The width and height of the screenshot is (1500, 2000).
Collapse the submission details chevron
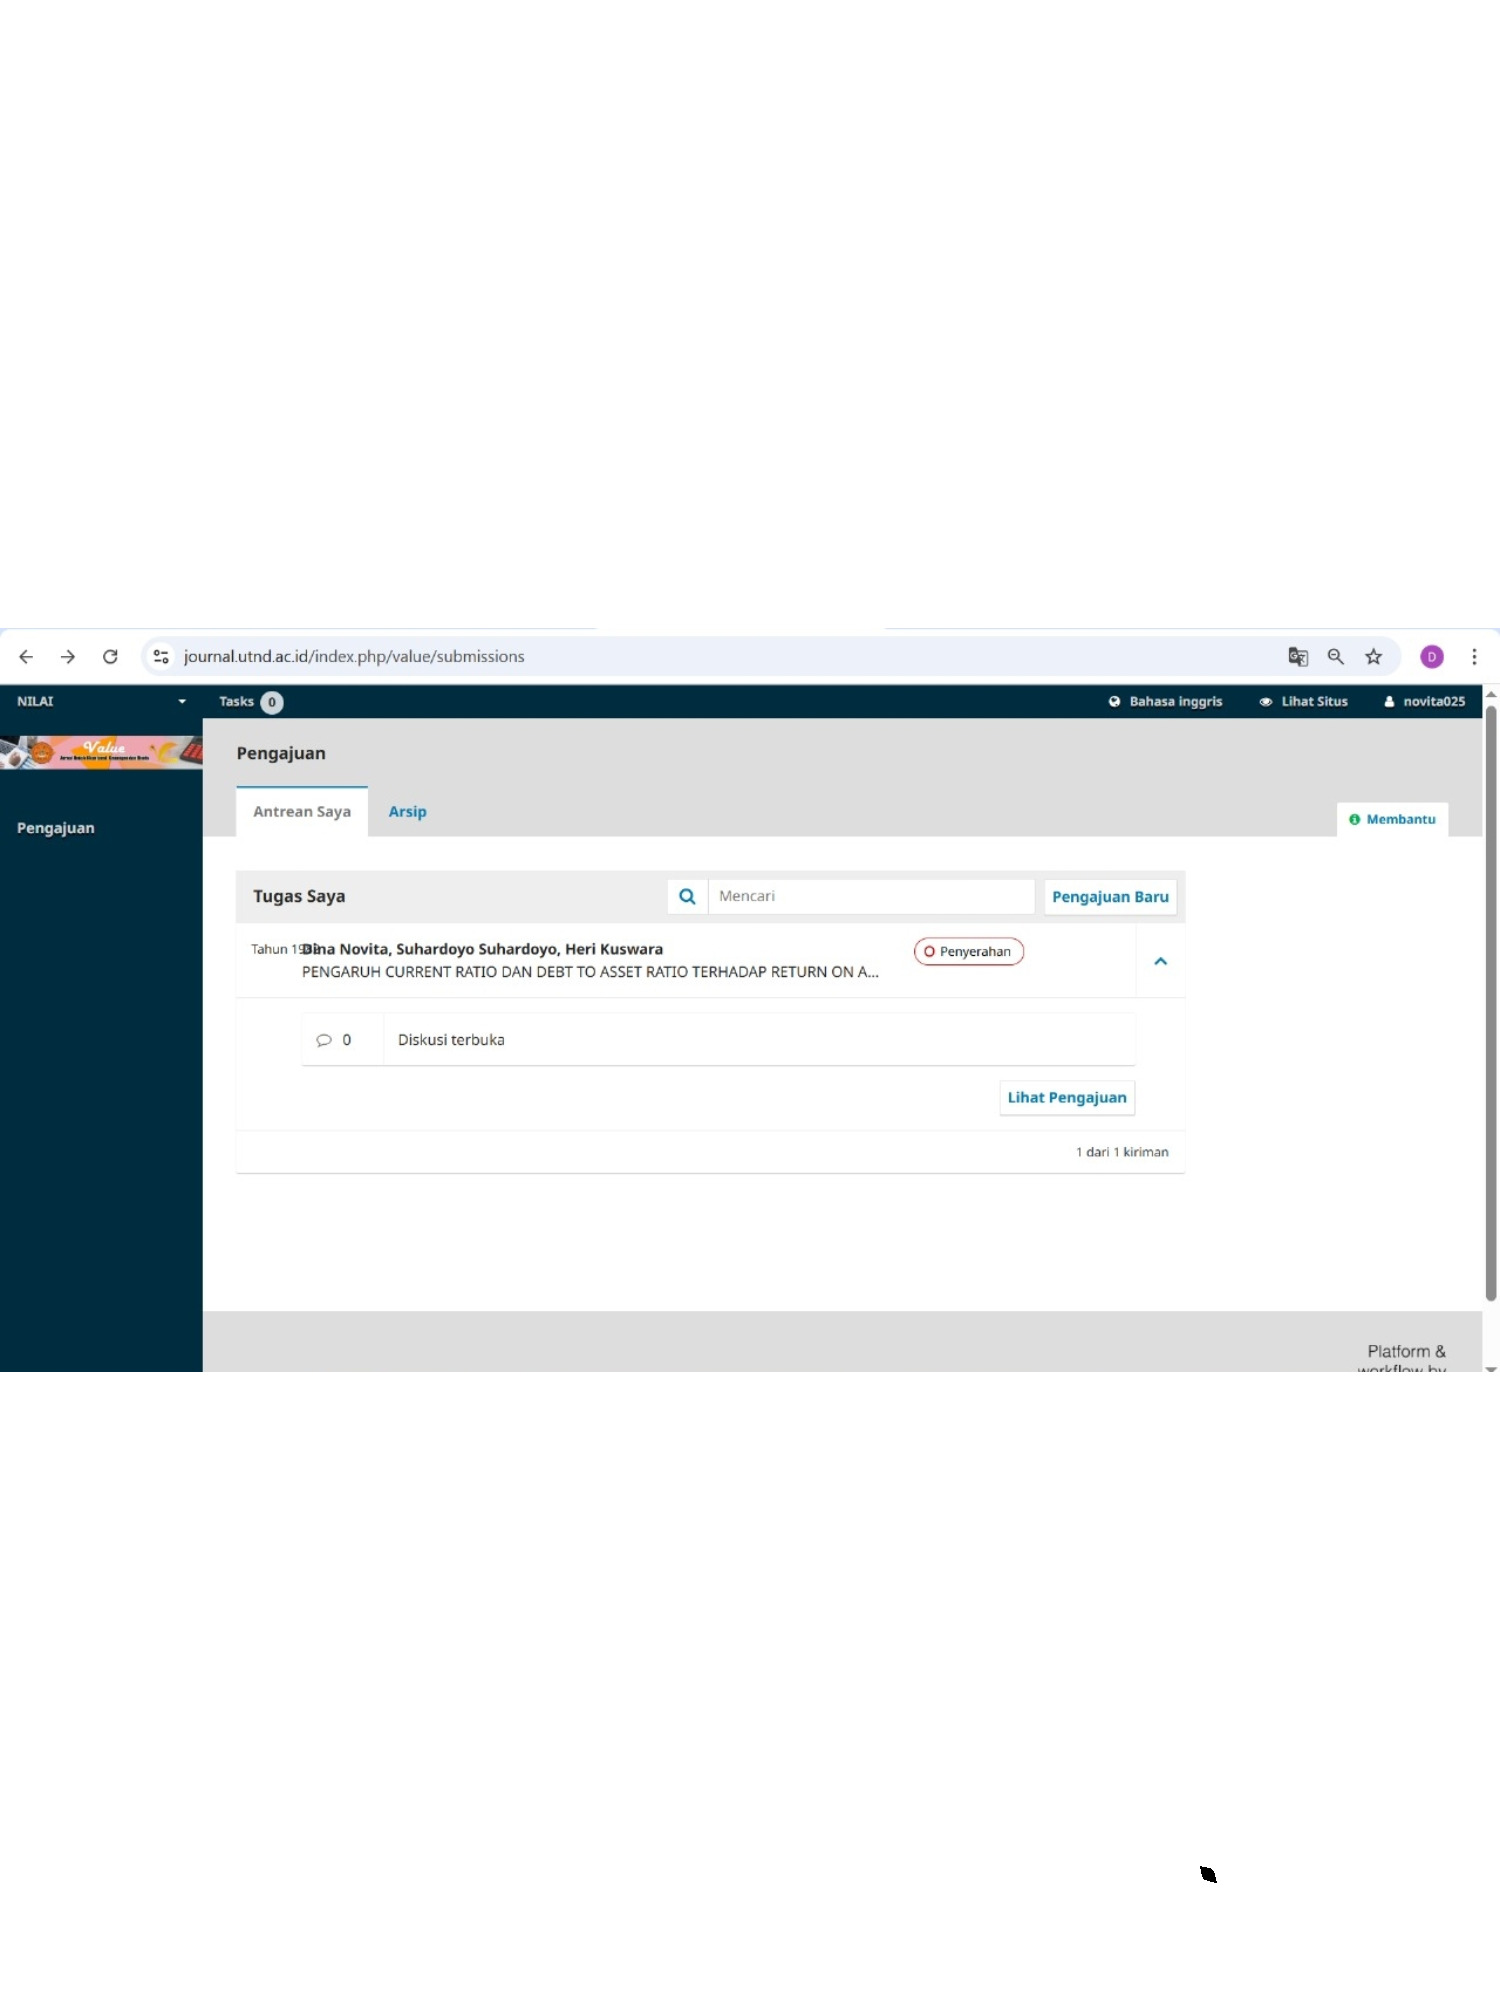1161,961
